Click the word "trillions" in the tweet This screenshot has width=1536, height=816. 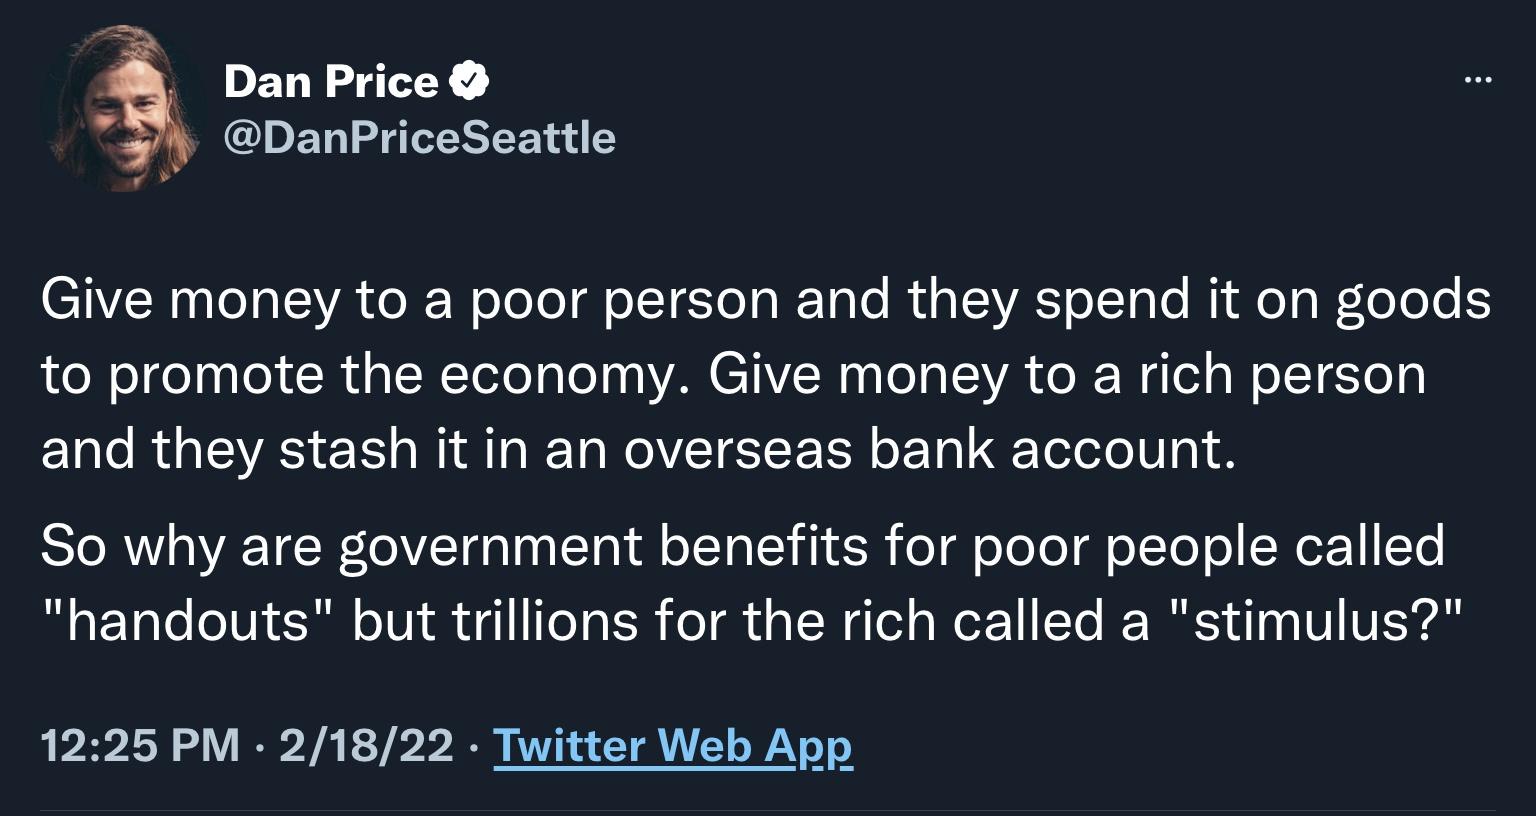pos(545,621)
